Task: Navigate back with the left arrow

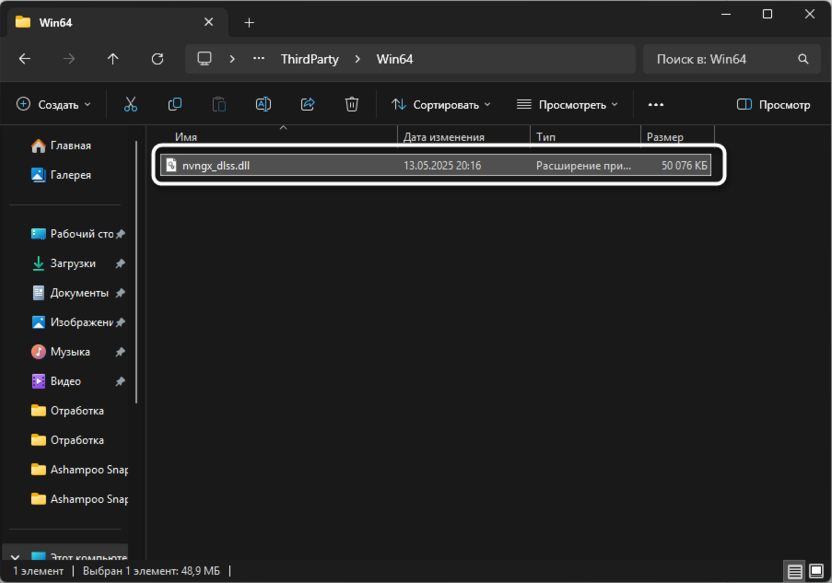Action: point(25,59)
